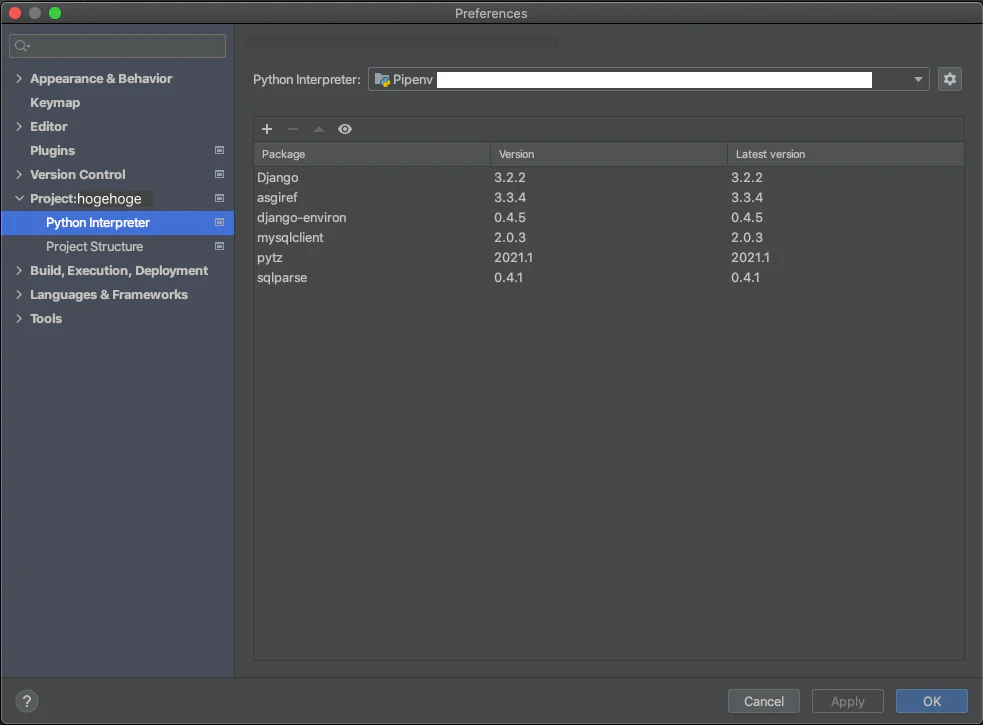The height and width of the screenshot is (725, 983).
Task: Open the Python Interpreter dropdown
Action: 918,80
